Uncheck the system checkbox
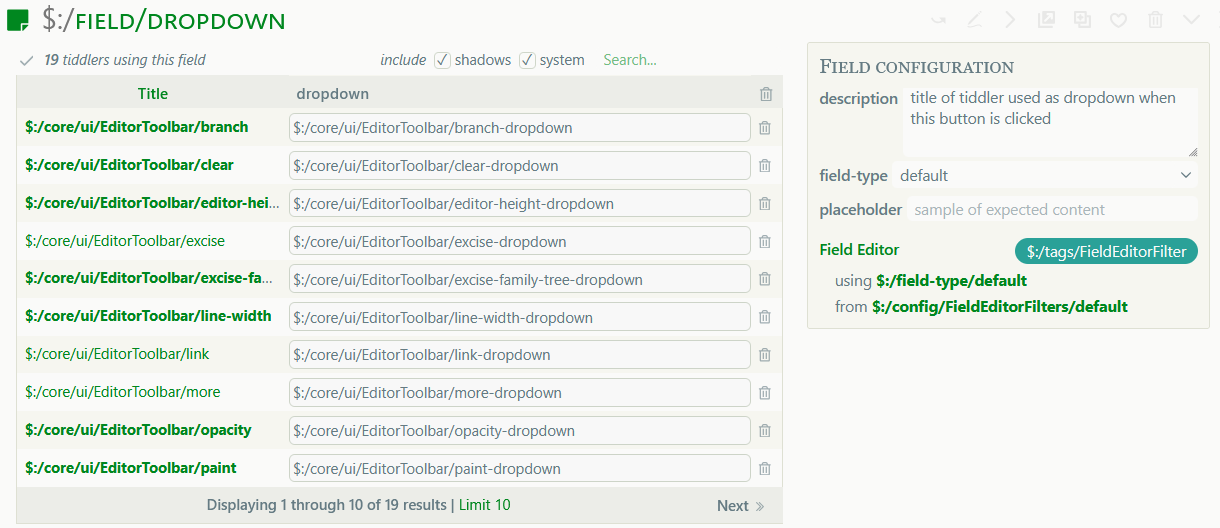1220x528 pixels. pyautogui.click(x=528, y=60)
